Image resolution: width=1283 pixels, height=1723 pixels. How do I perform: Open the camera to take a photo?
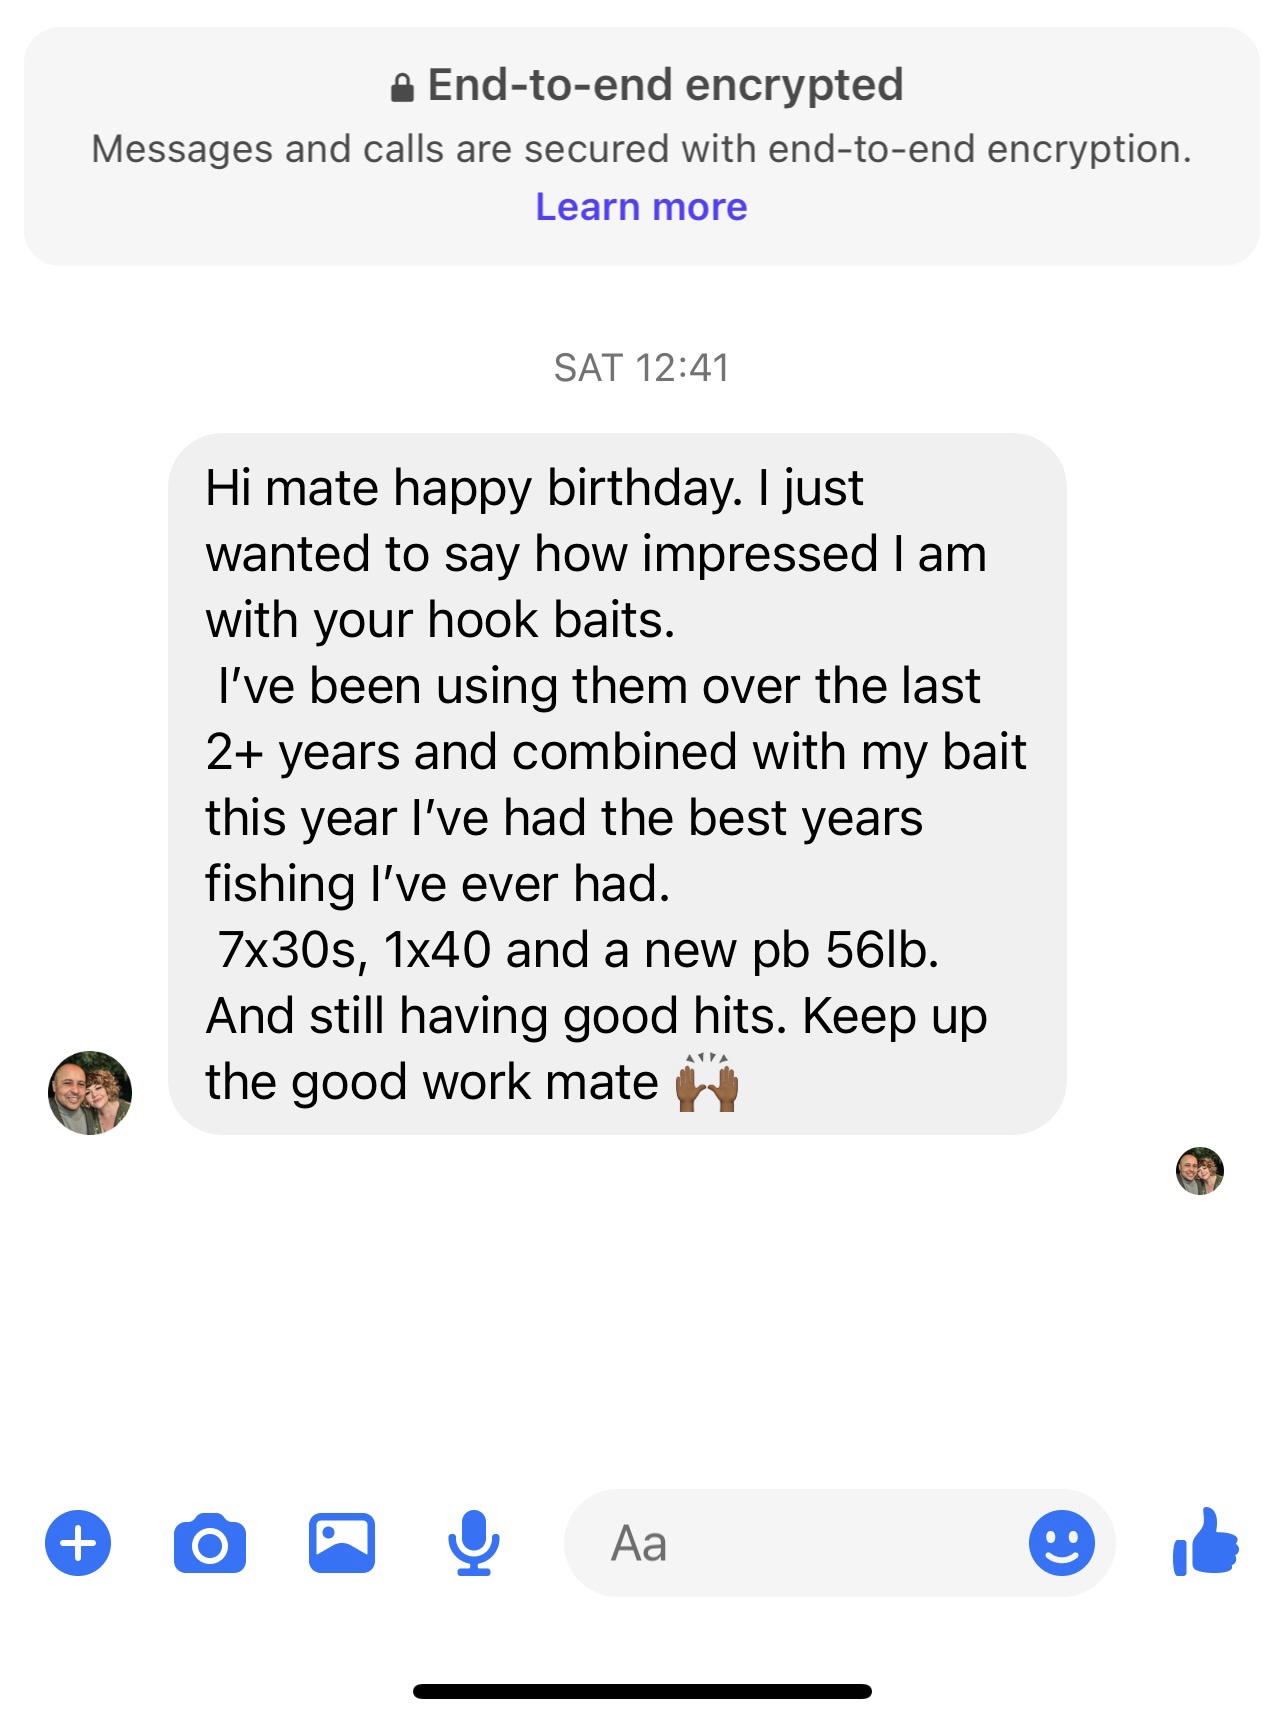point(210,1544)
